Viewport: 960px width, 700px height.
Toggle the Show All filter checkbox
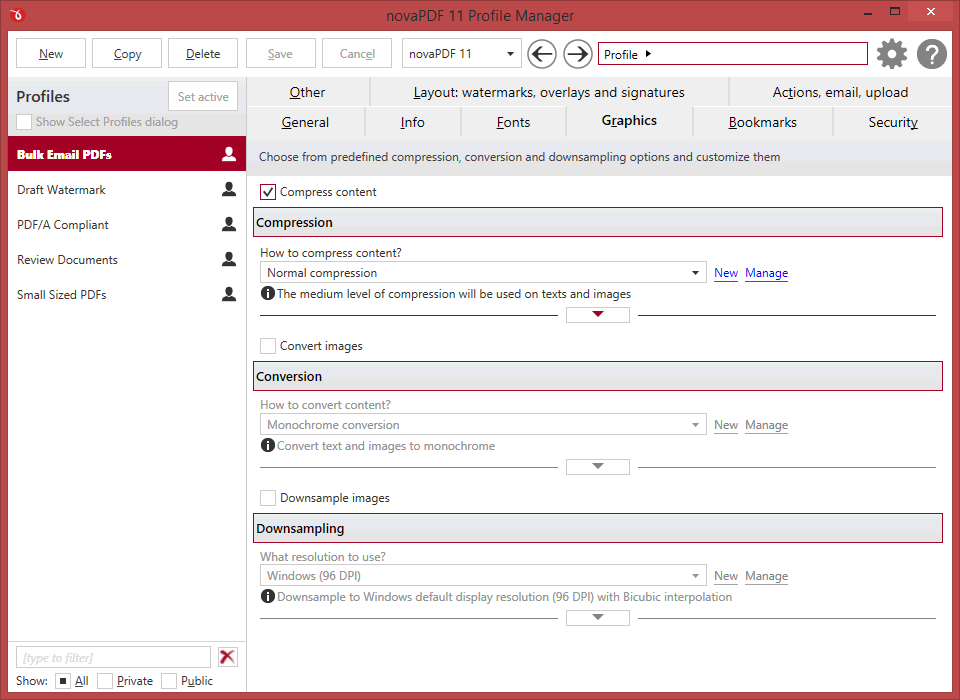[x=62, y=681]
